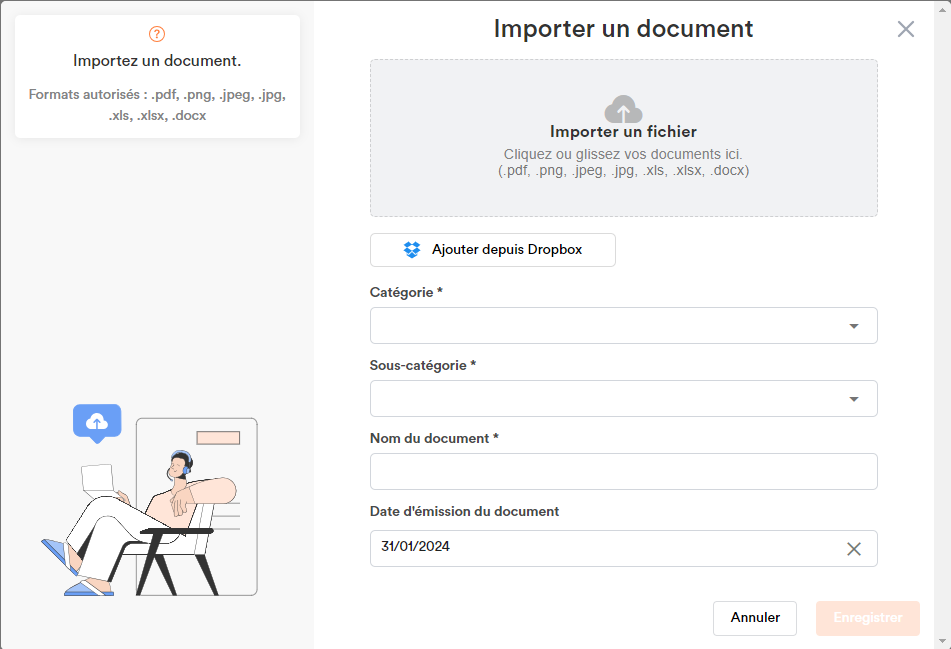Click the Ajouter depuis Dropbox button
The height and width of the screenshot is (649, 951).
(x=492, y=250)
